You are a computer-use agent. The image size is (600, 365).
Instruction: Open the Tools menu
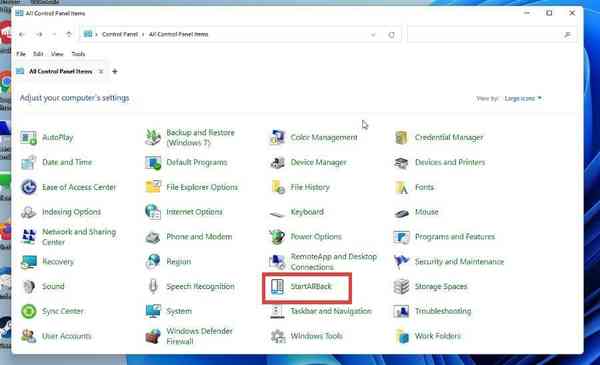[78, 54]
